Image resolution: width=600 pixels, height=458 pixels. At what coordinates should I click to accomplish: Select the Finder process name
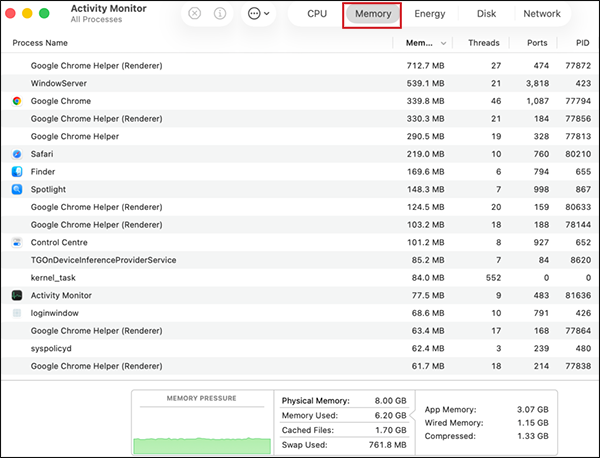pyautogui.click(x=43, y=171)
